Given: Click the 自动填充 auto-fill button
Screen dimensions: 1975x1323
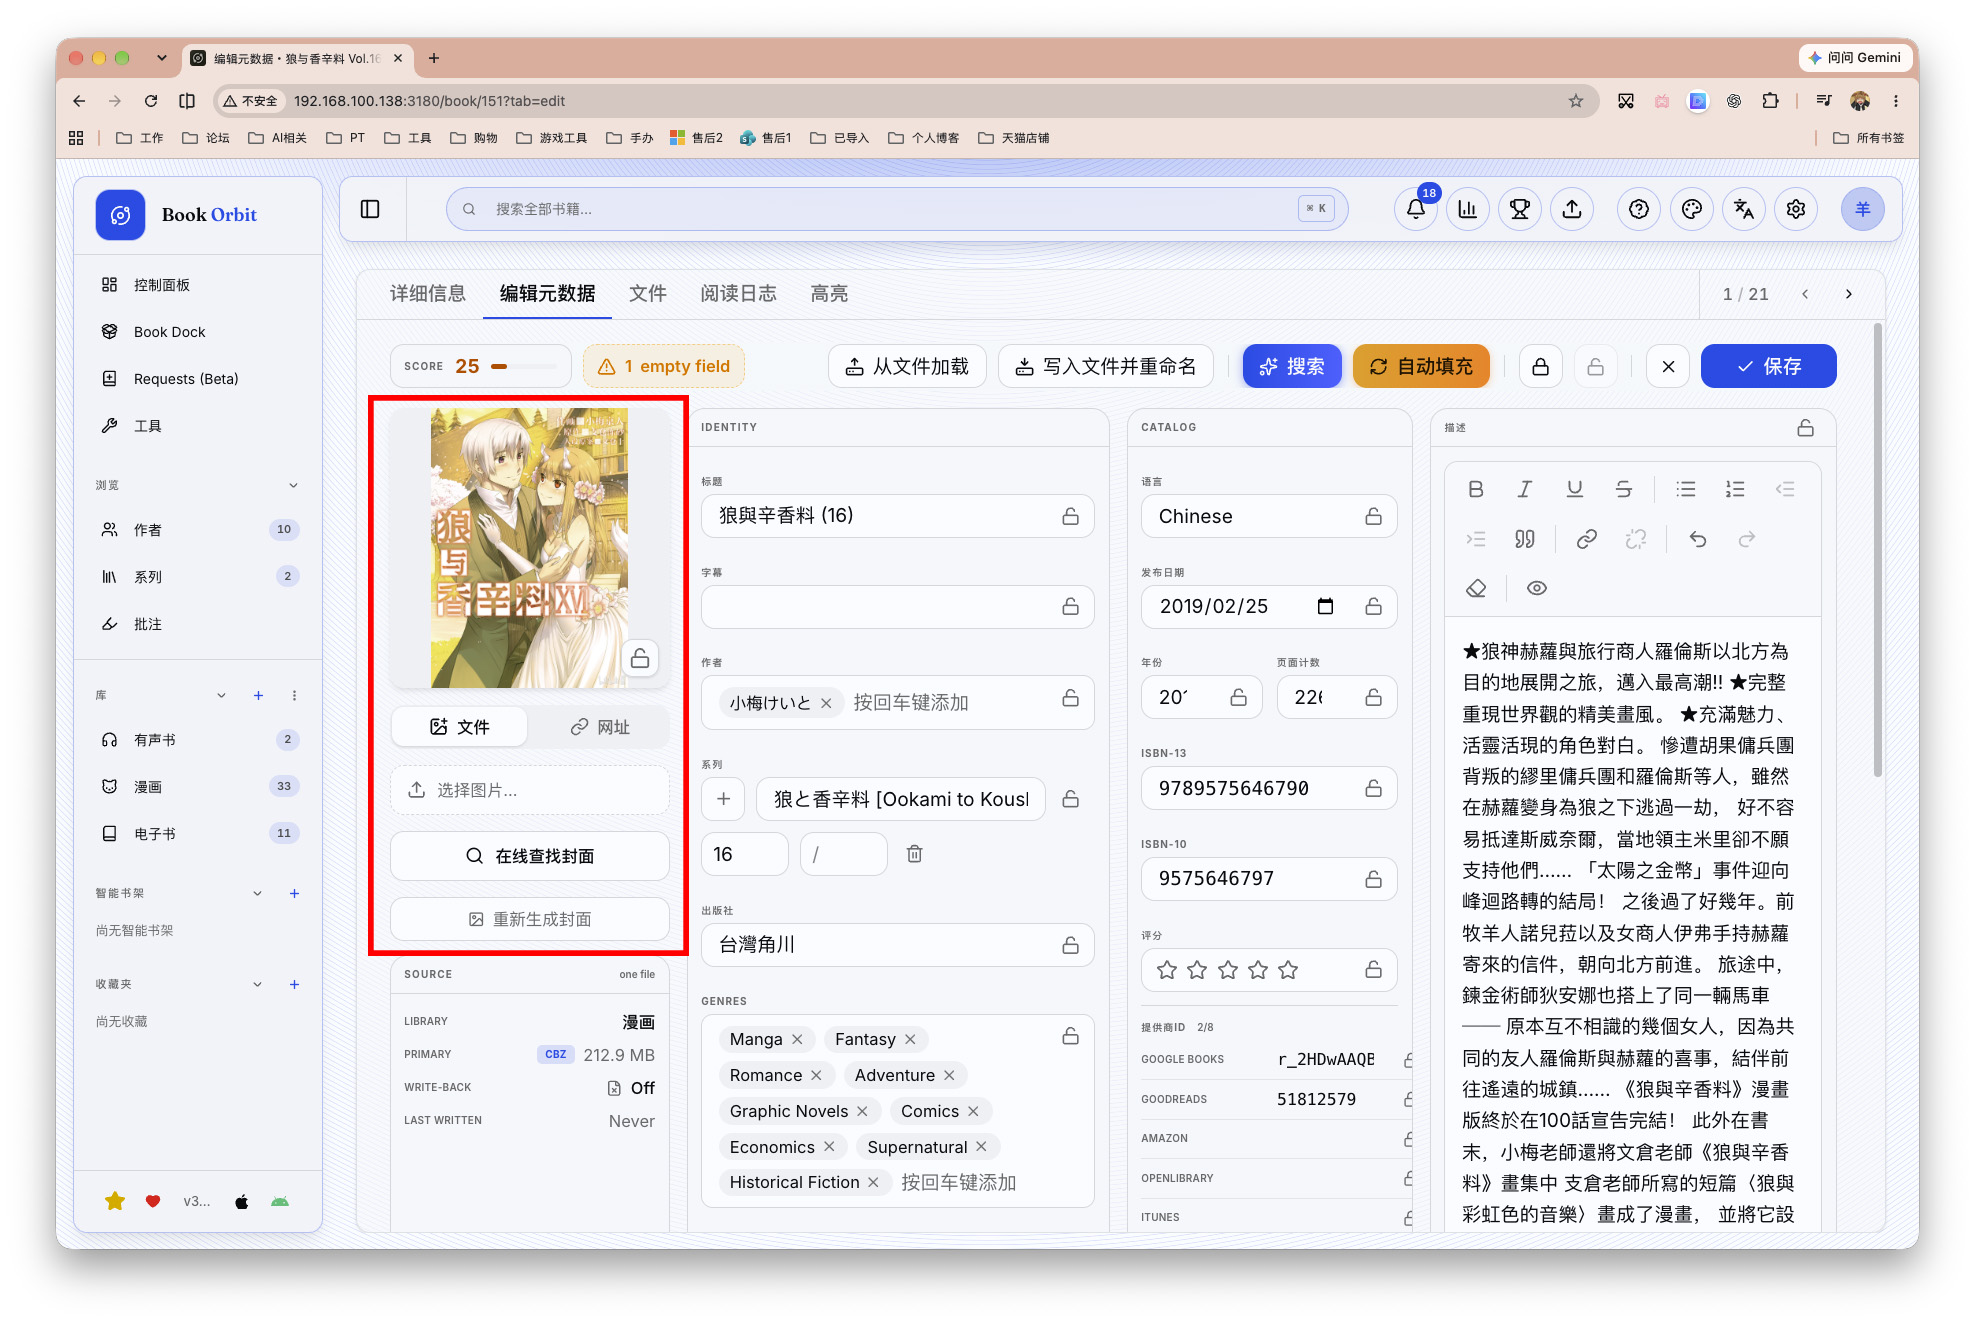Looking at the screenshot, I should coord(1420,366).
